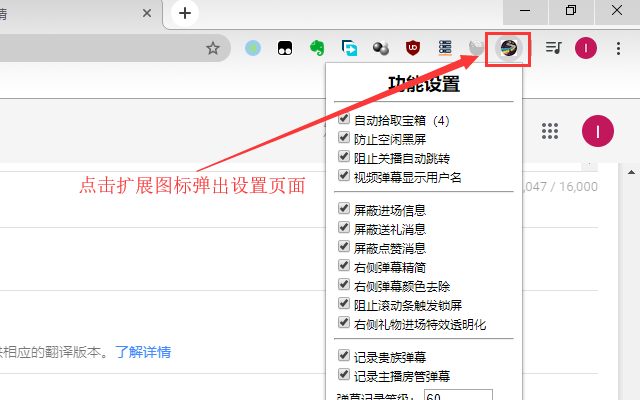Click the page scrollbar up arrow
The image size is (640, 400).
(631, 172)
